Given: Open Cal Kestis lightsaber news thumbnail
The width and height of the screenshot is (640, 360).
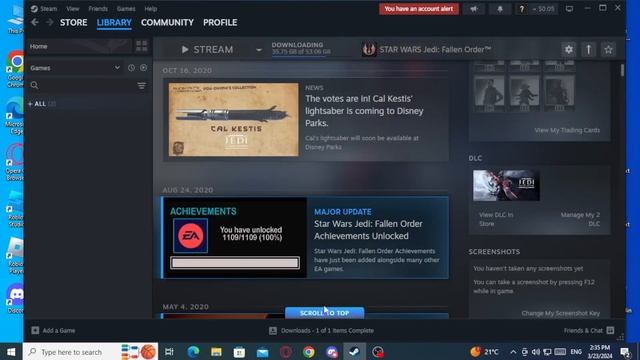Looking at the screenshot, I should coord(233,120).
